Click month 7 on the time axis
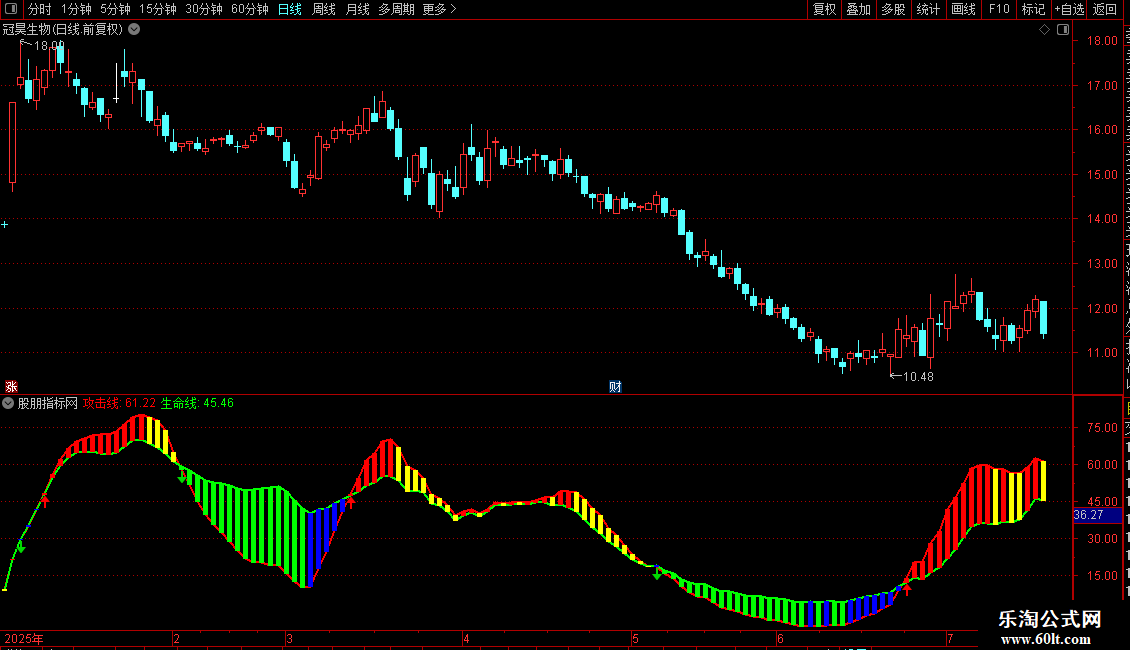Image resolution: width=1130 pixels, height=650 pixels. pyautogui.click(x=951, y=638)
